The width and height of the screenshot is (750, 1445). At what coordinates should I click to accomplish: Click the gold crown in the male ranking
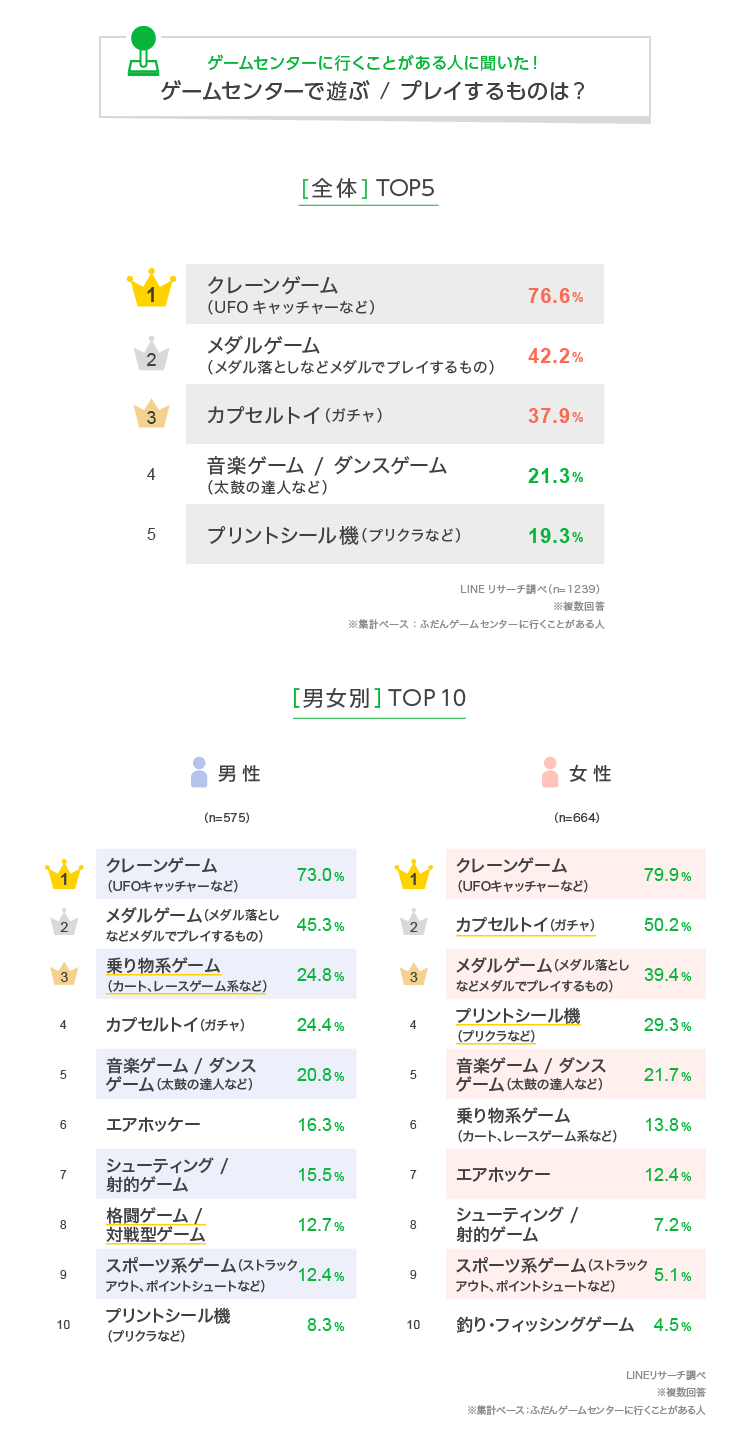64,875
